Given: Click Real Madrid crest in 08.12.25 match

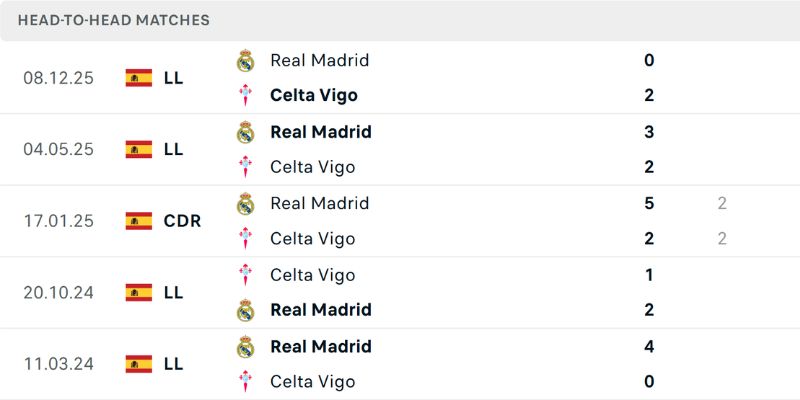Looking at the screenshot, I should click(245, 61).
